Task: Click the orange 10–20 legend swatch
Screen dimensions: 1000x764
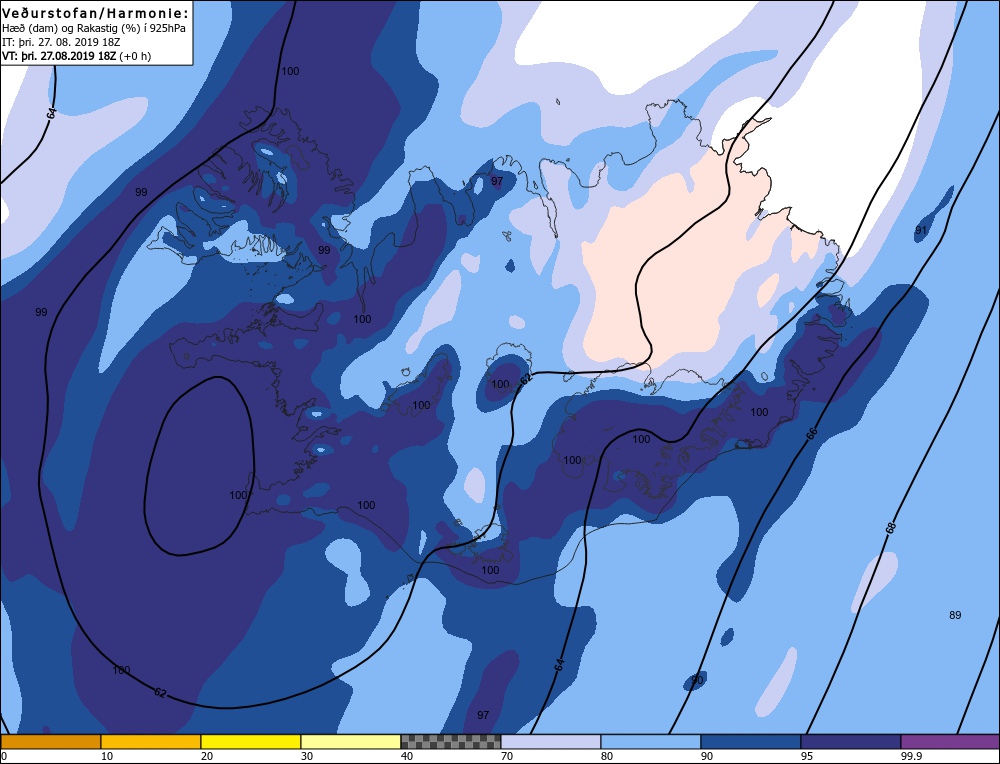Action: coord(151,741)
